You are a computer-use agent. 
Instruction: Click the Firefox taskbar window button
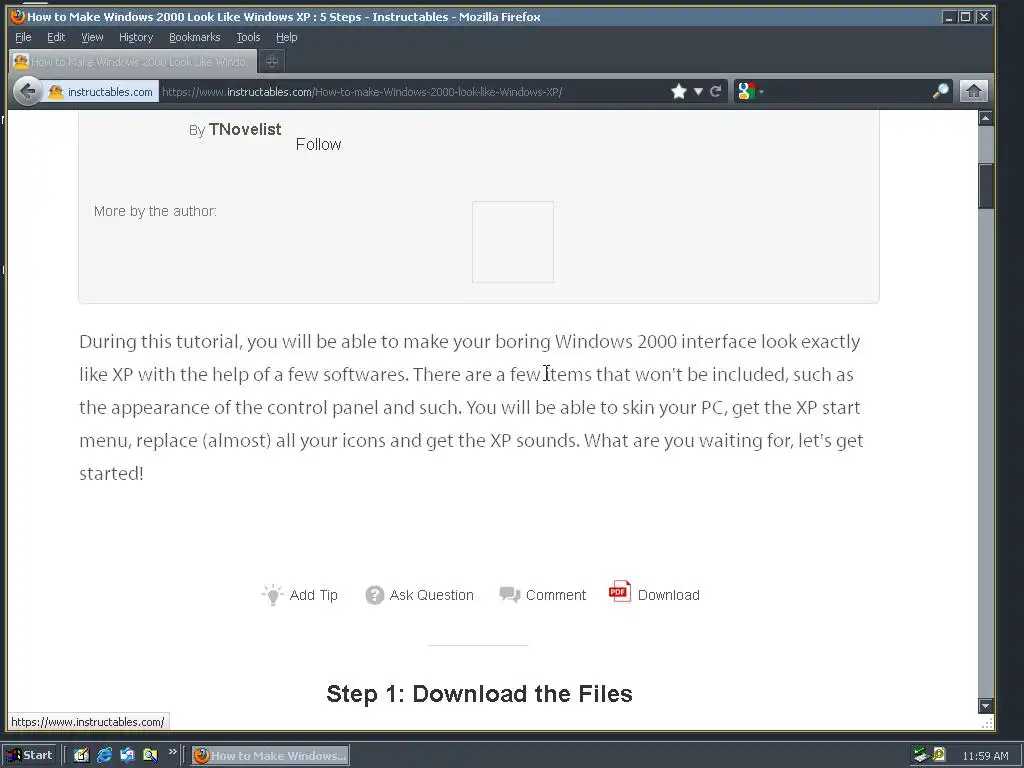pyautogui.click(x=270, y=756)
